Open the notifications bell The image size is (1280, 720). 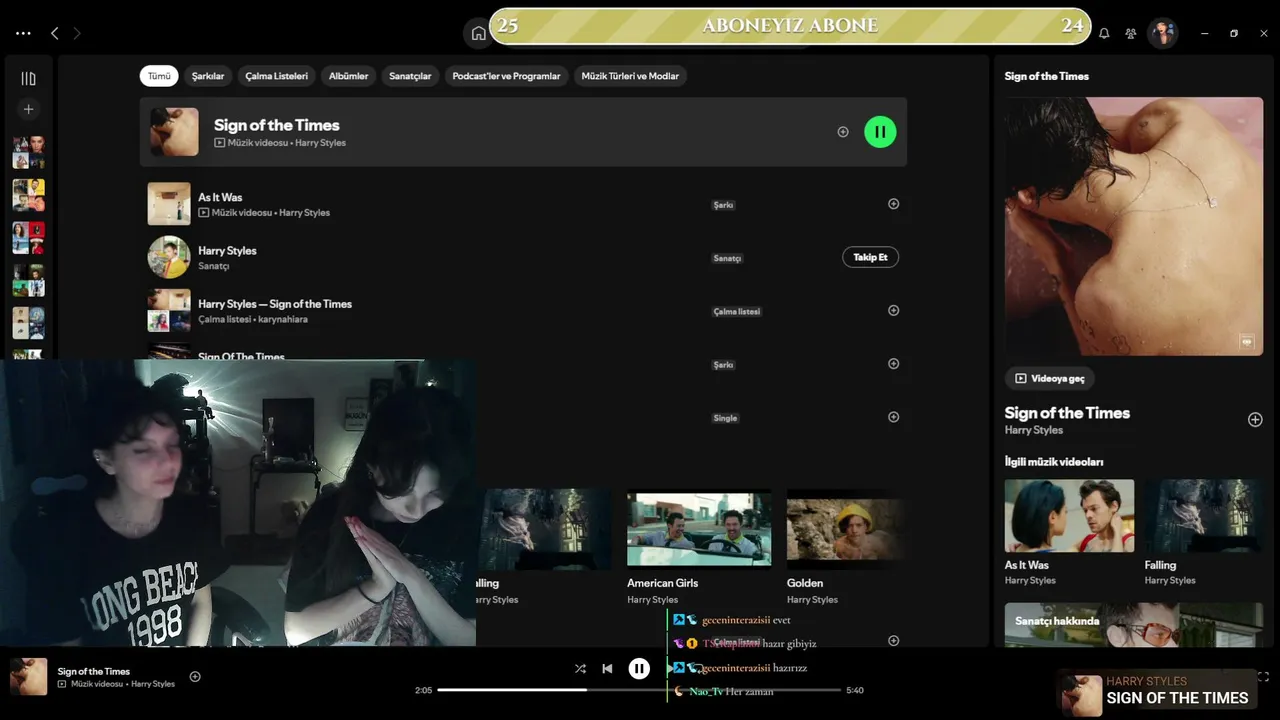coord(1104,33)
